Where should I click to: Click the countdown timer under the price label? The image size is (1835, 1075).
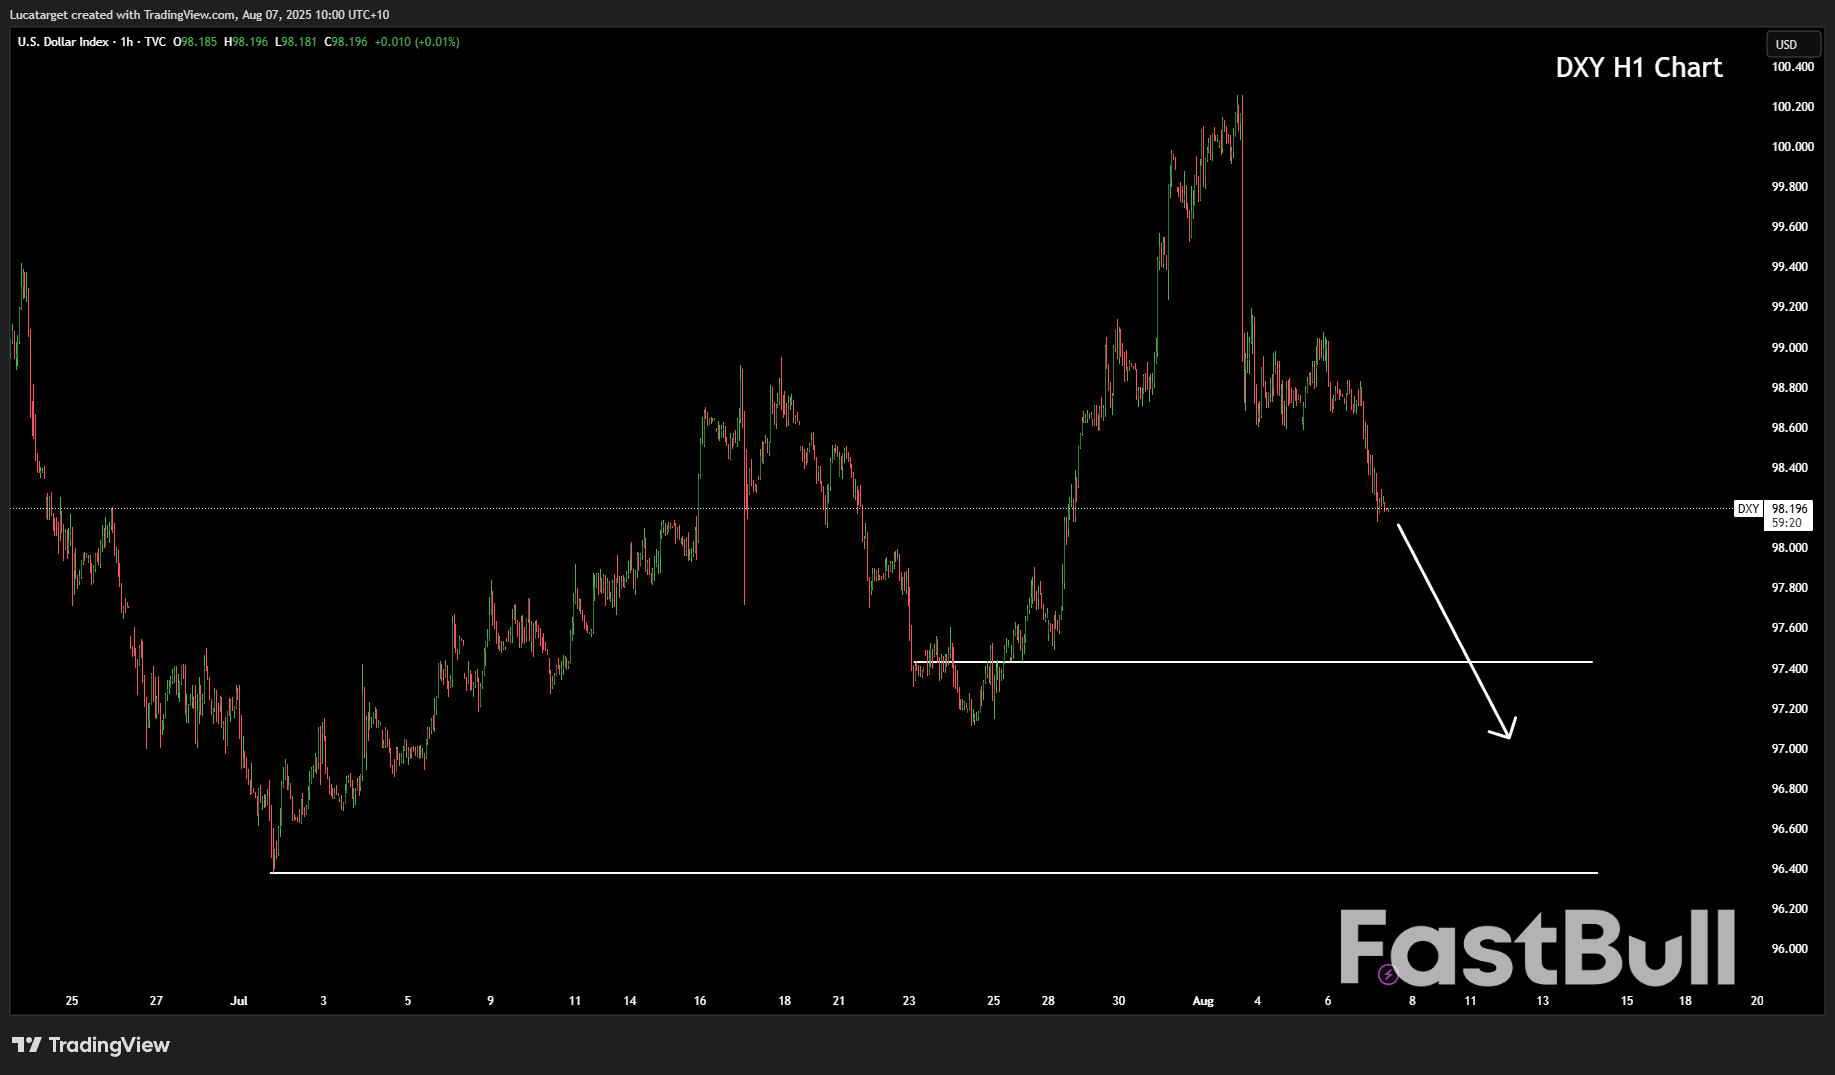[x=1786, y=522]
